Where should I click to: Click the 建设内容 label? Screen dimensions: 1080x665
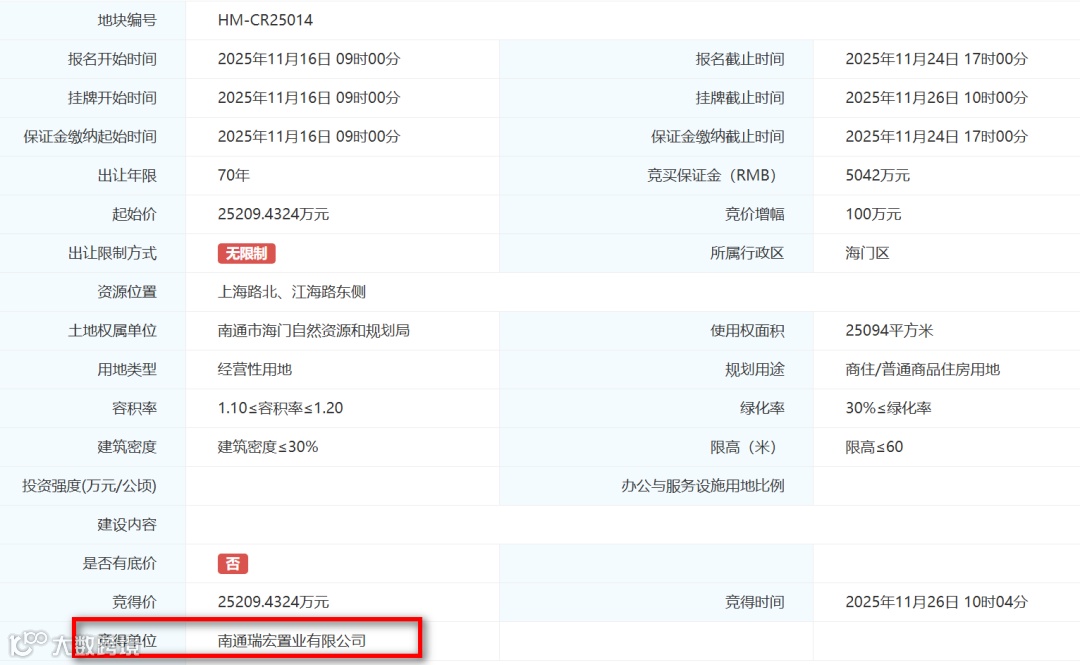(127, 524)
